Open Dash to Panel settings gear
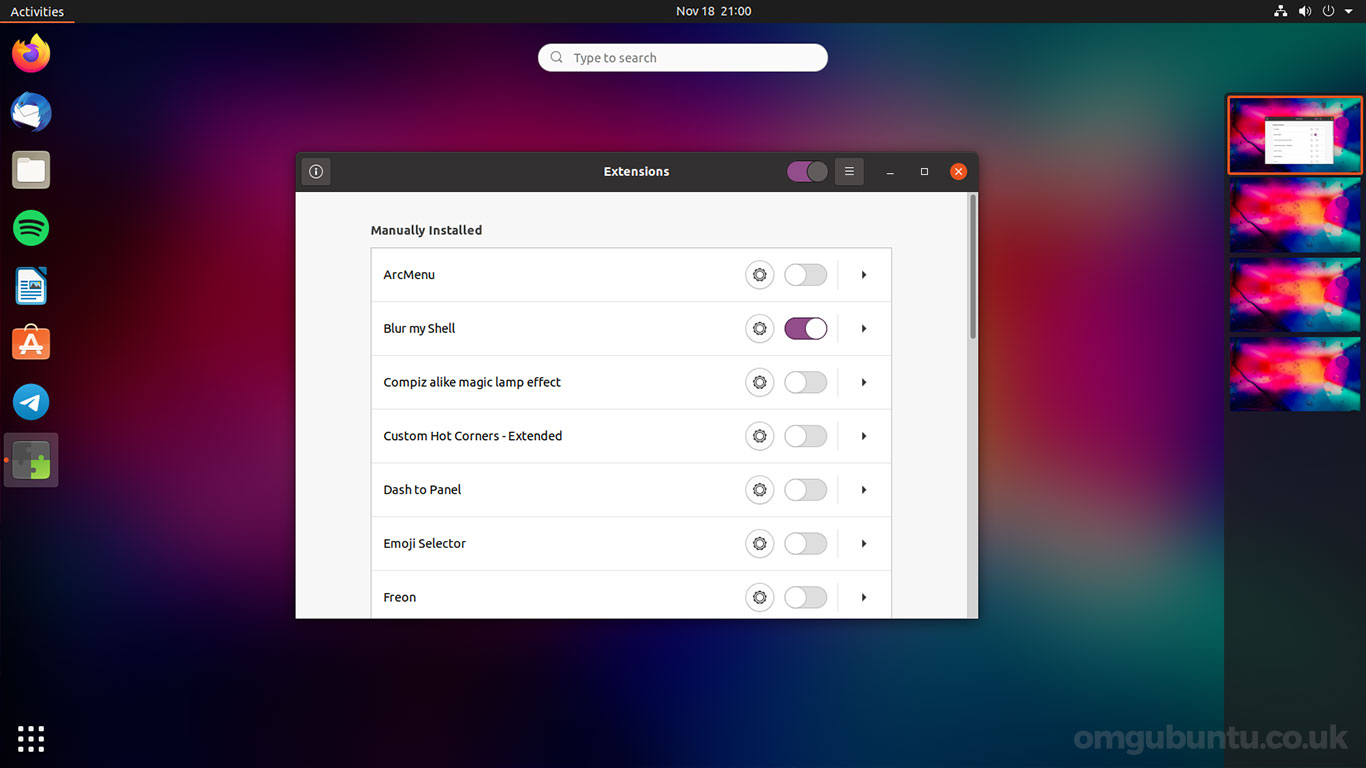This screenshot has height=768, width=1366. (760, 490)
